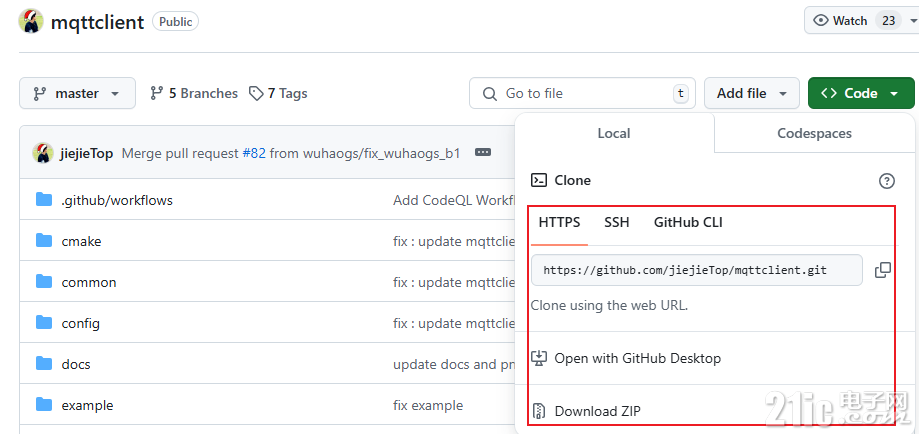Open the .github/workflows folder
This screenshot has width=919, height=434.
click(117, 201)
